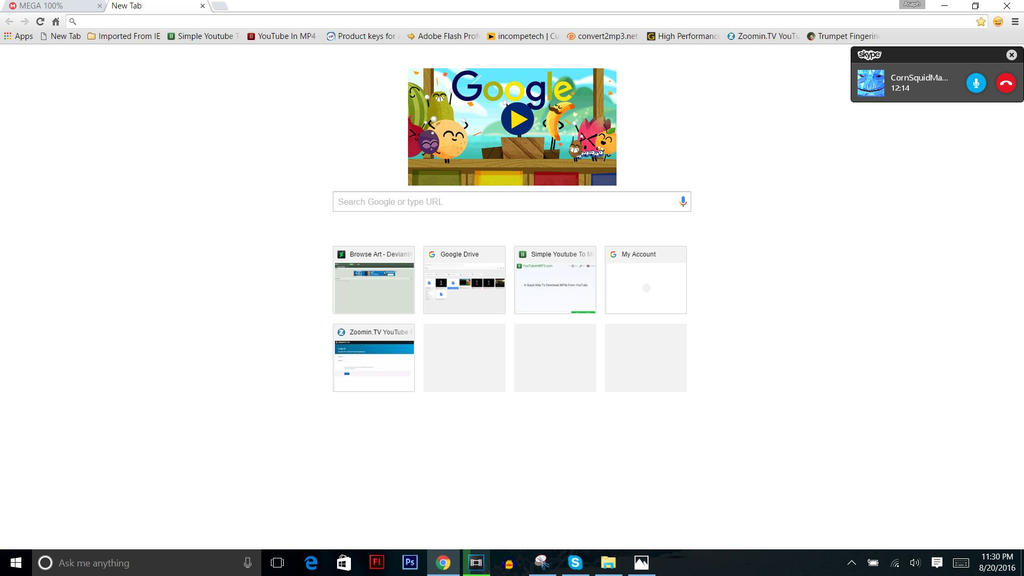Launch Adobe Flash from the taskbar
Screen dimensions: 1024x576
377,562
